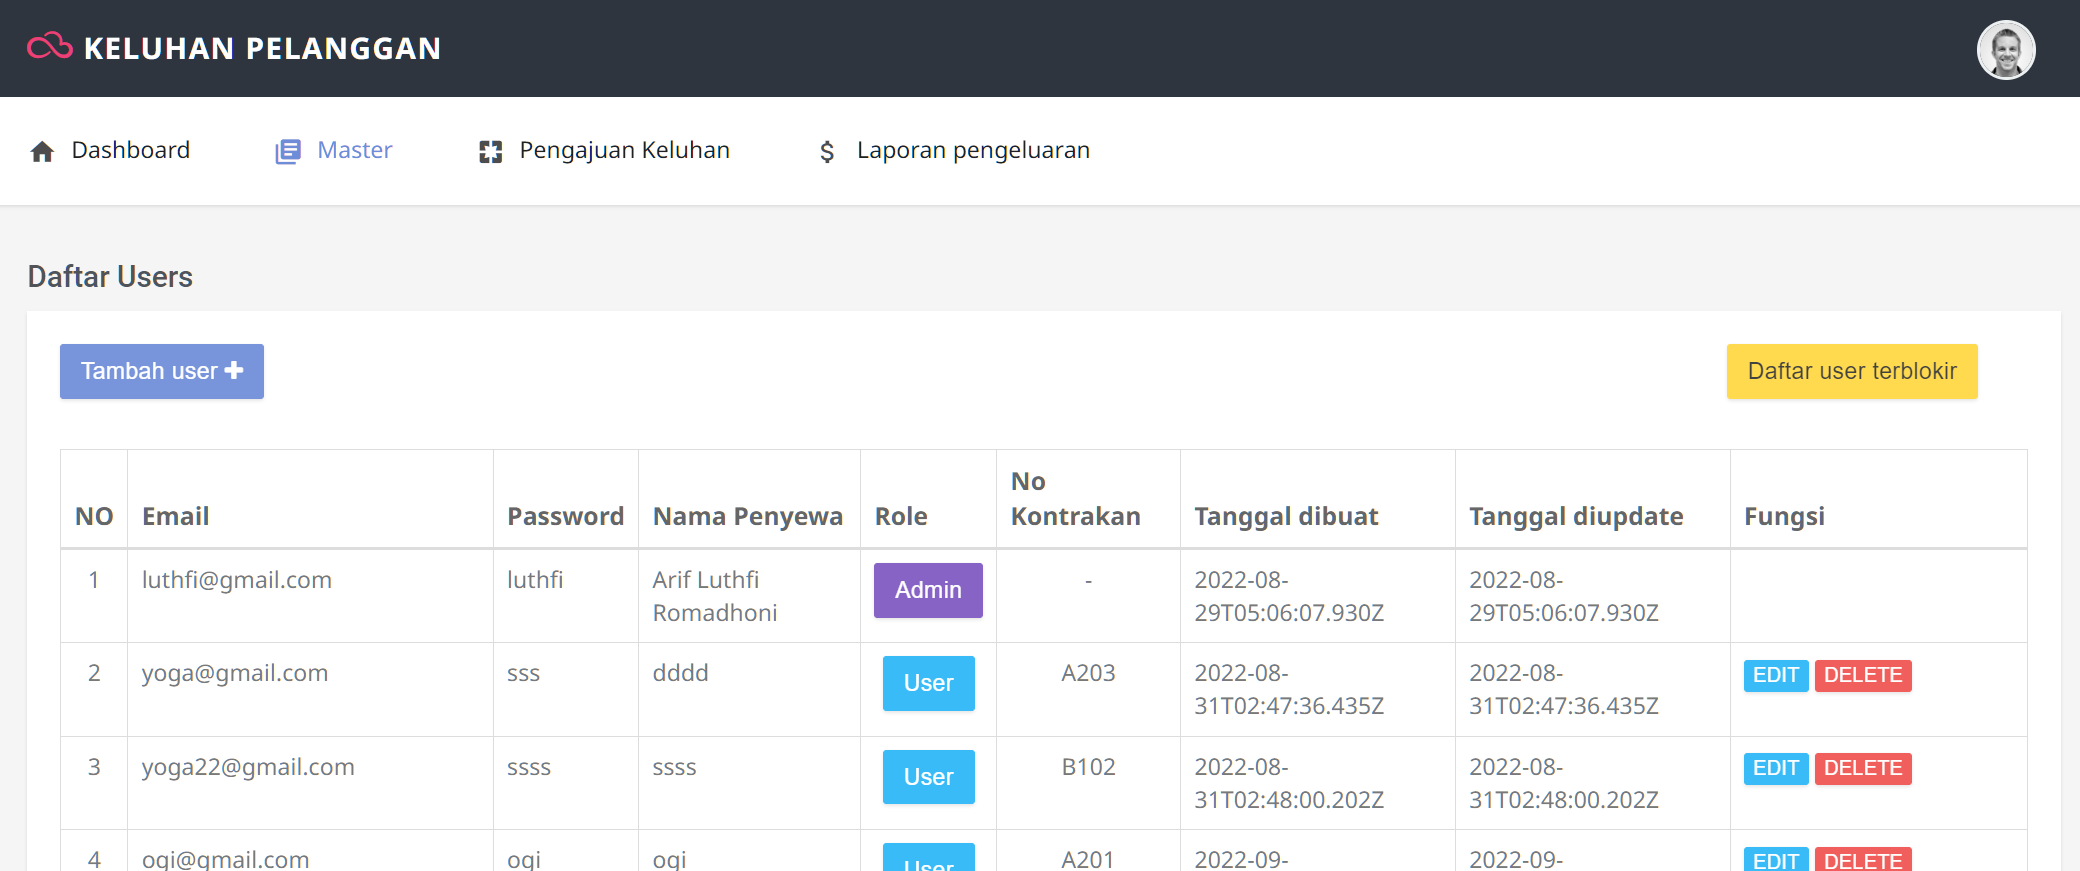This screenshot has width=2080, height=871.
Task: Select name cell dddd
Action: coord(680,673)
